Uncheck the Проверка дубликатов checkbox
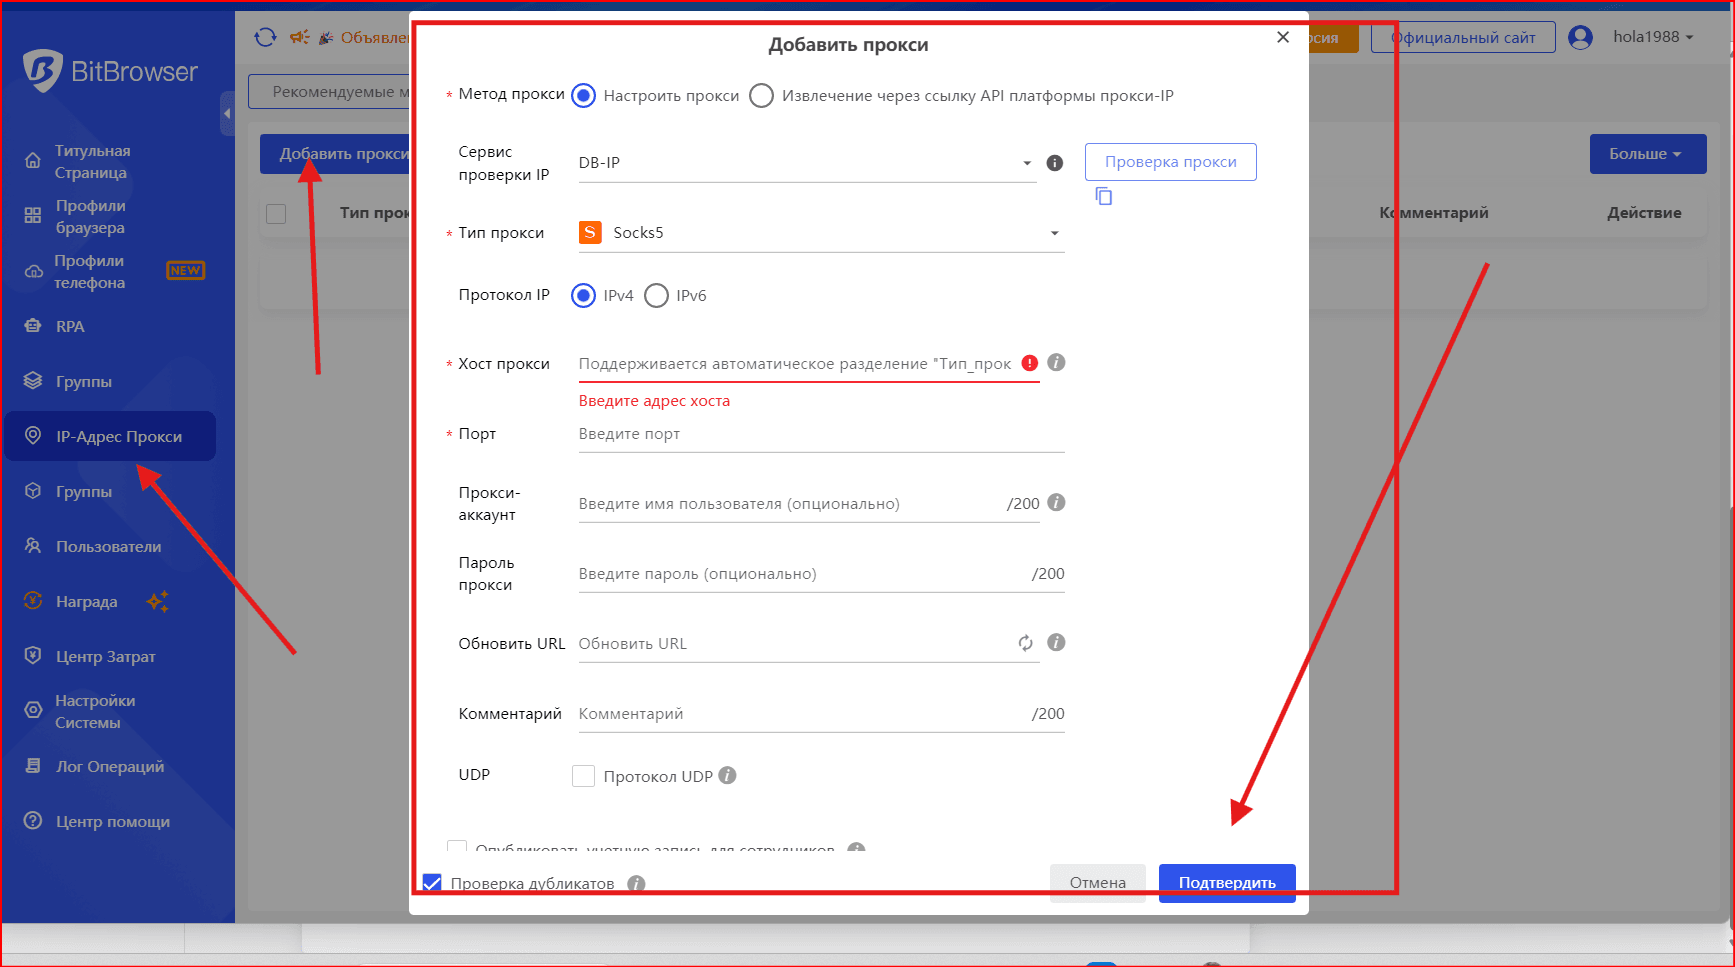 [432, 883]
